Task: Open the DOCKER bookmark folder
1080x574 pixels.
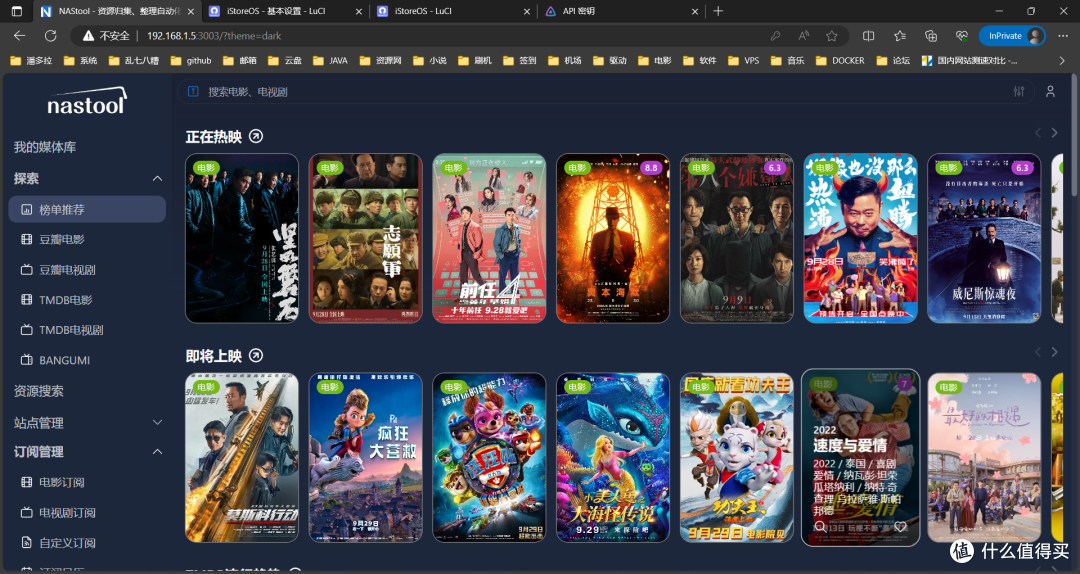Action: [840, 61]
